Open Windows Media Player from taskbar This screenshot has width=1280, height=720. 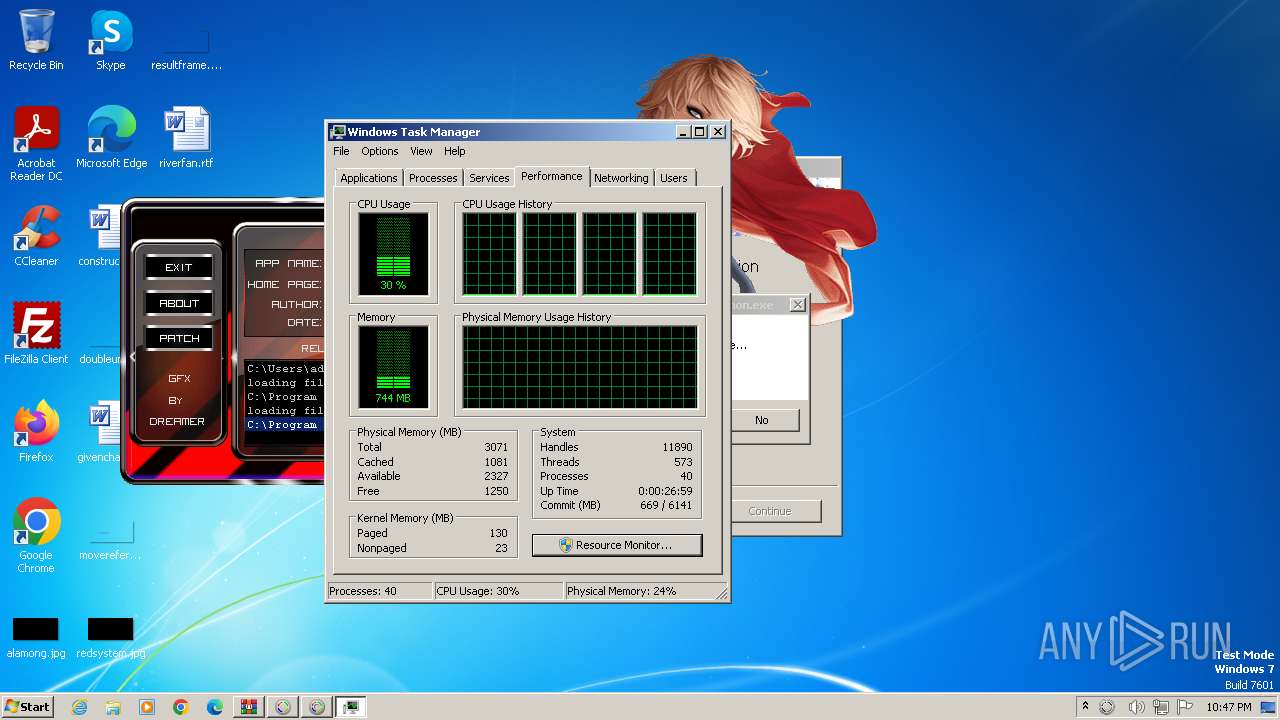coord(147,707)
